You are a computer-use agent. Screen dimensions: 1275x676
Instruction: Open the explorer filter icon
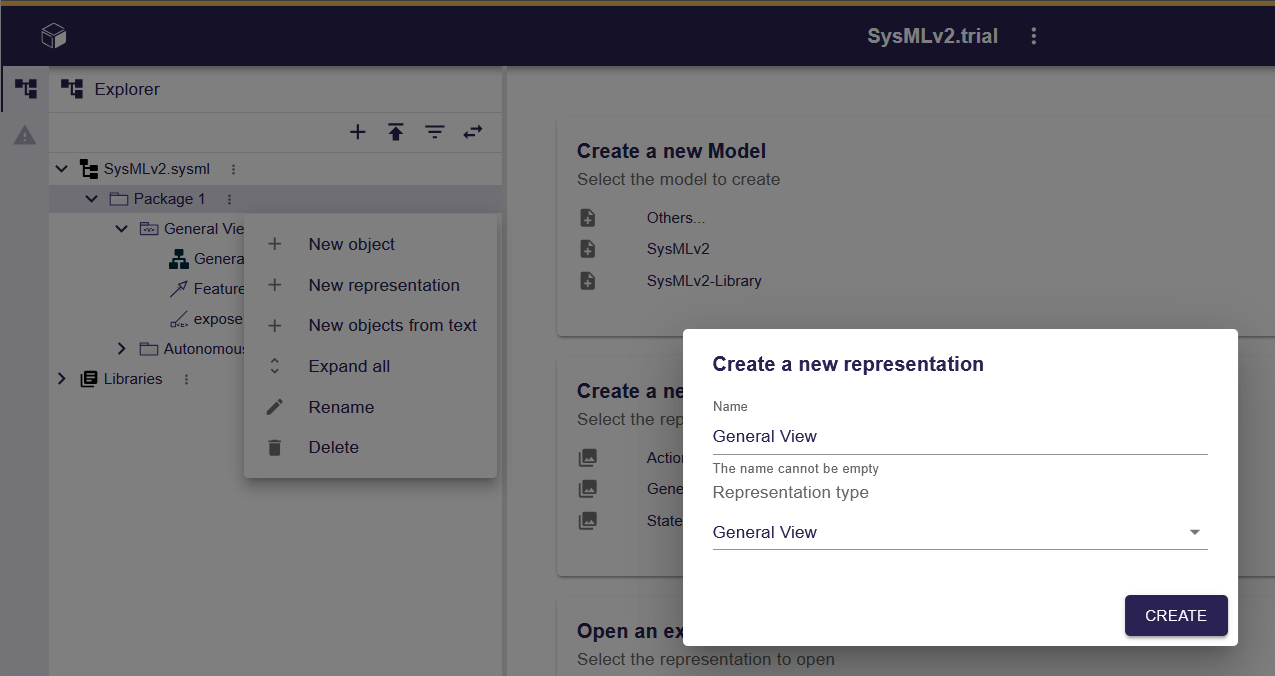point(434,132)
